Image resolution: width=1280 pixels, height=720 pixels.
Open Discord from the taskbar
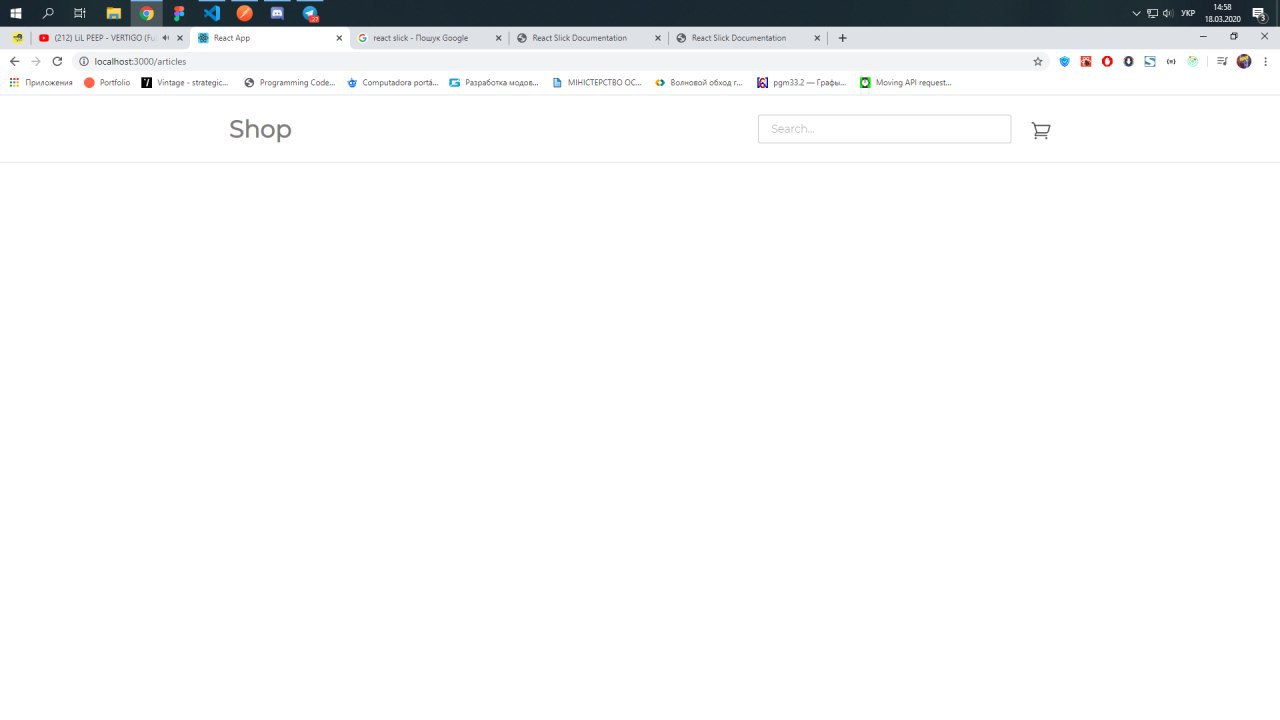(x=277, y=13)
